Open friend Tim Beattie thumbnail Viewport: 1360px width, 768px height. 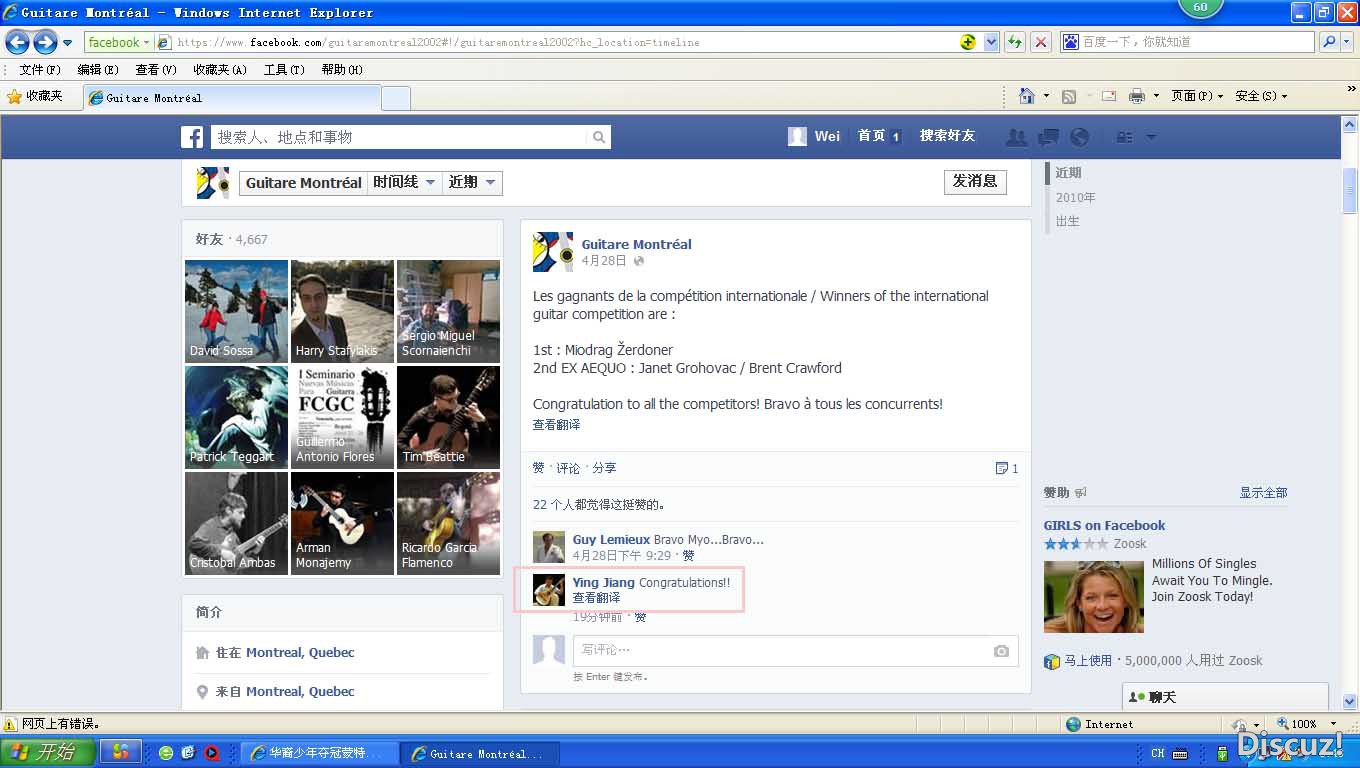pyautogui.click(x=448, y=417)
